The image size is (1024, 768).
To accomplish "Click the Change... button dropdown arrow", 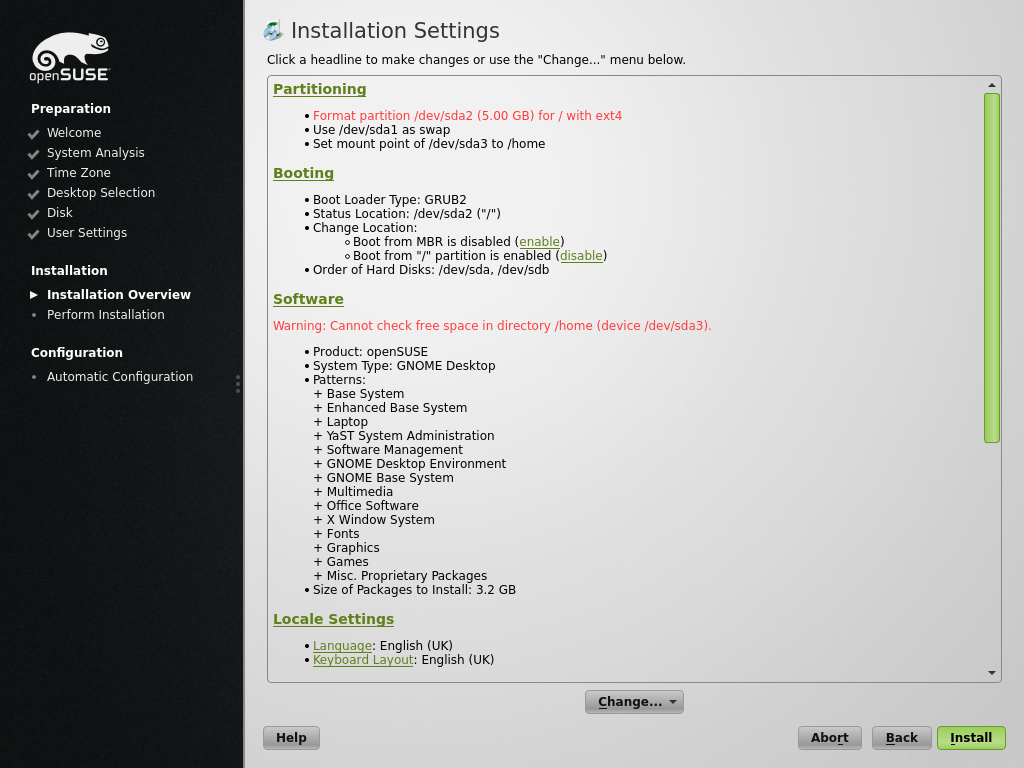I will [x=673, y=702].
